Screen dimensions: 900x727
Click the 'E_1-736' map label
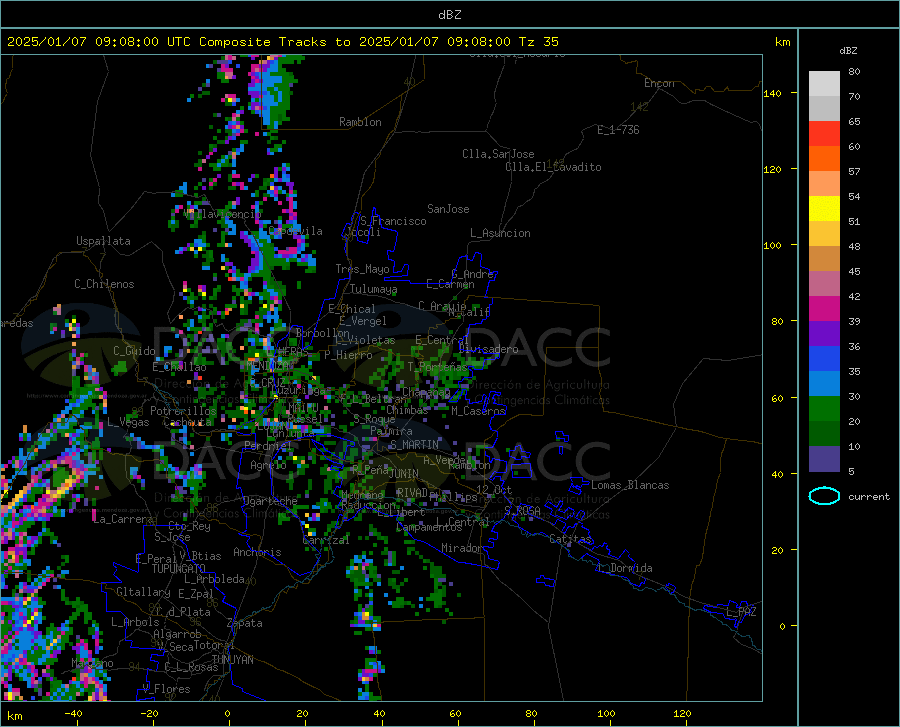click(618, 130)
